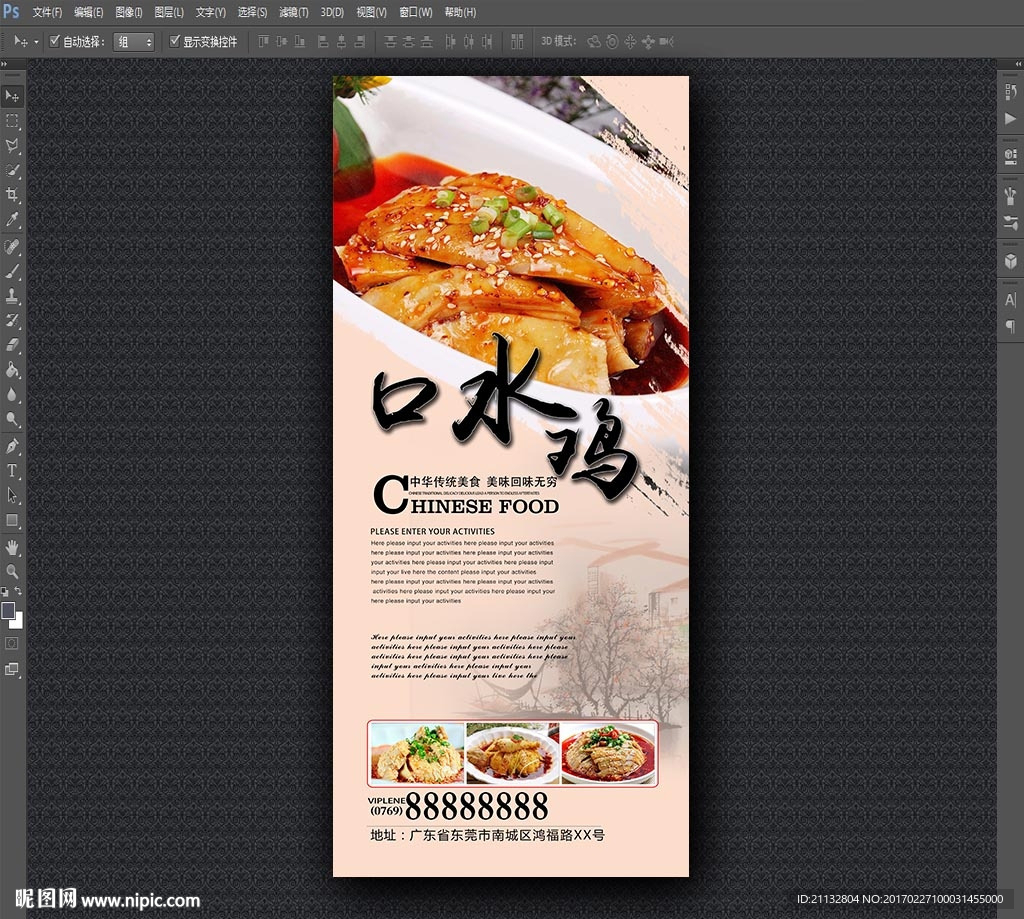Open the 文件(F) menu
1024x919 pixels.
(47, 12)
